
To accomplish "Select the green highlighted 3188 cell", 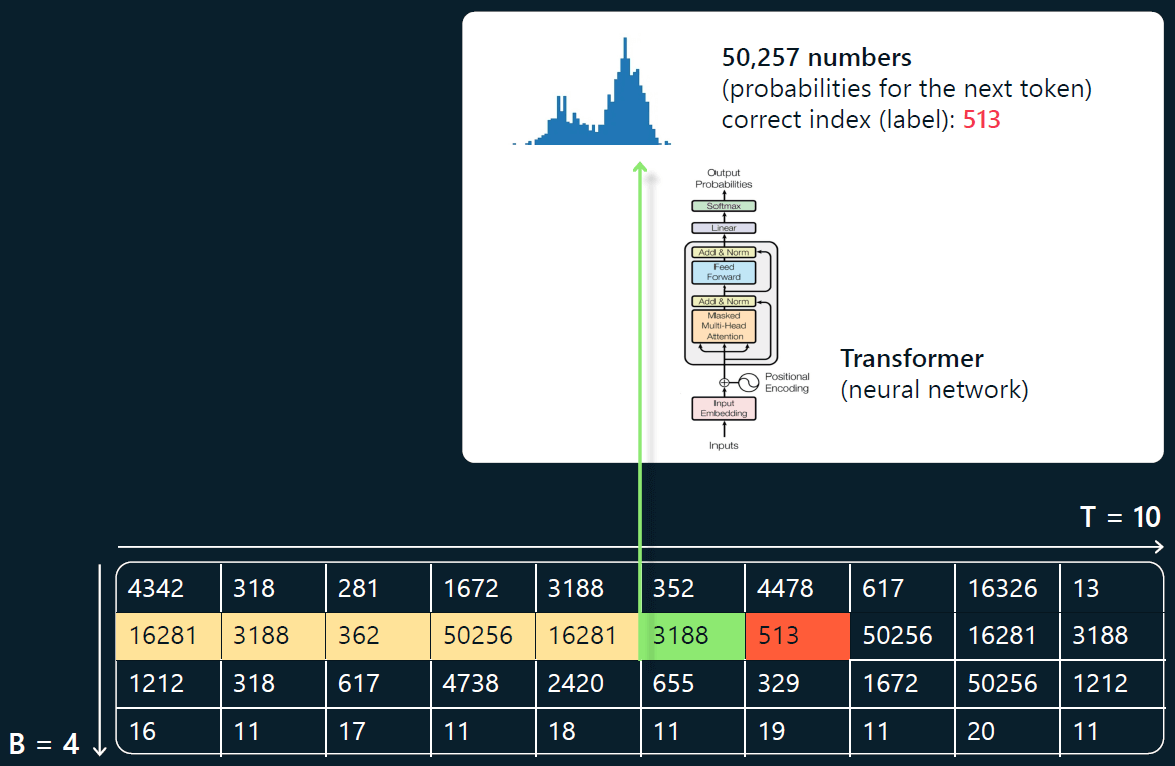I will (x=692, y=636).
